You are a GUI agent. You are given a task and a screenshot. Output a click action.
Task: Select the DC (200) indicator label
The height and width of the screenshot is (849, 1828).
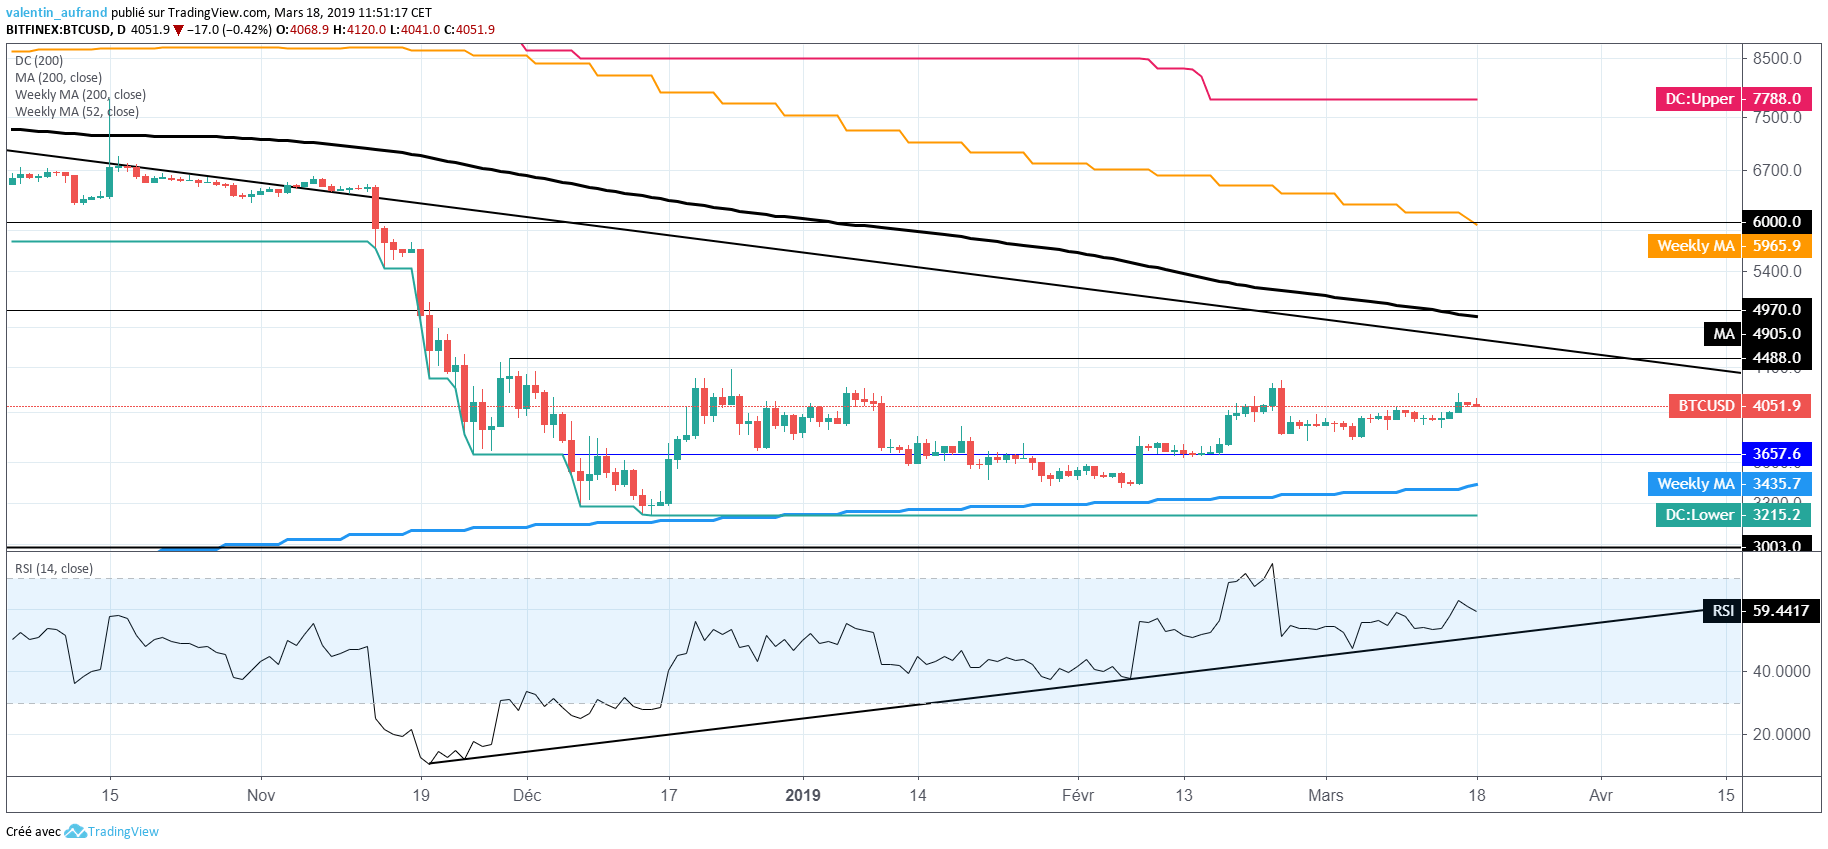pyautogui.click(x=39, y=61)
